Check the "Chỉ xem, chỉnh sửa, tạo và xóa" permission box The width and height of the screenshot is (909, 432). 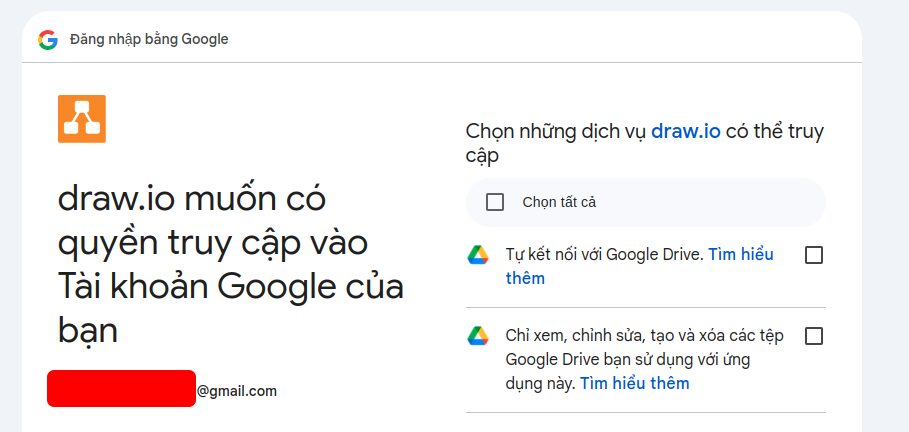pos(814,336)
